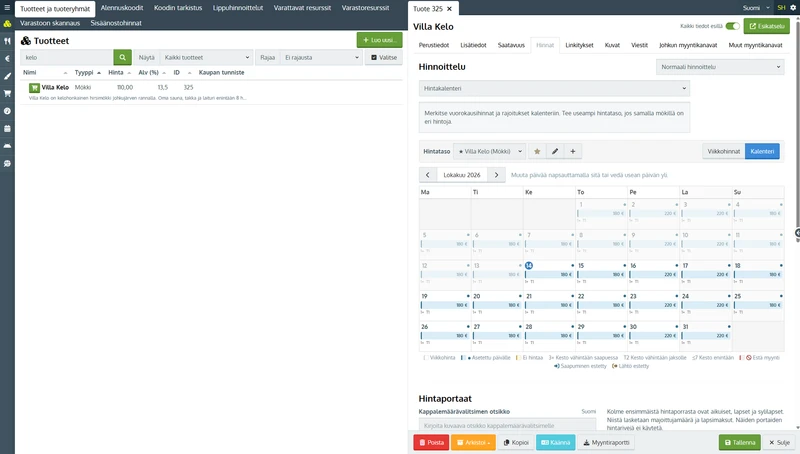
Task: Open the Lippuhinnoittelut tab
Action: point(238,8)
